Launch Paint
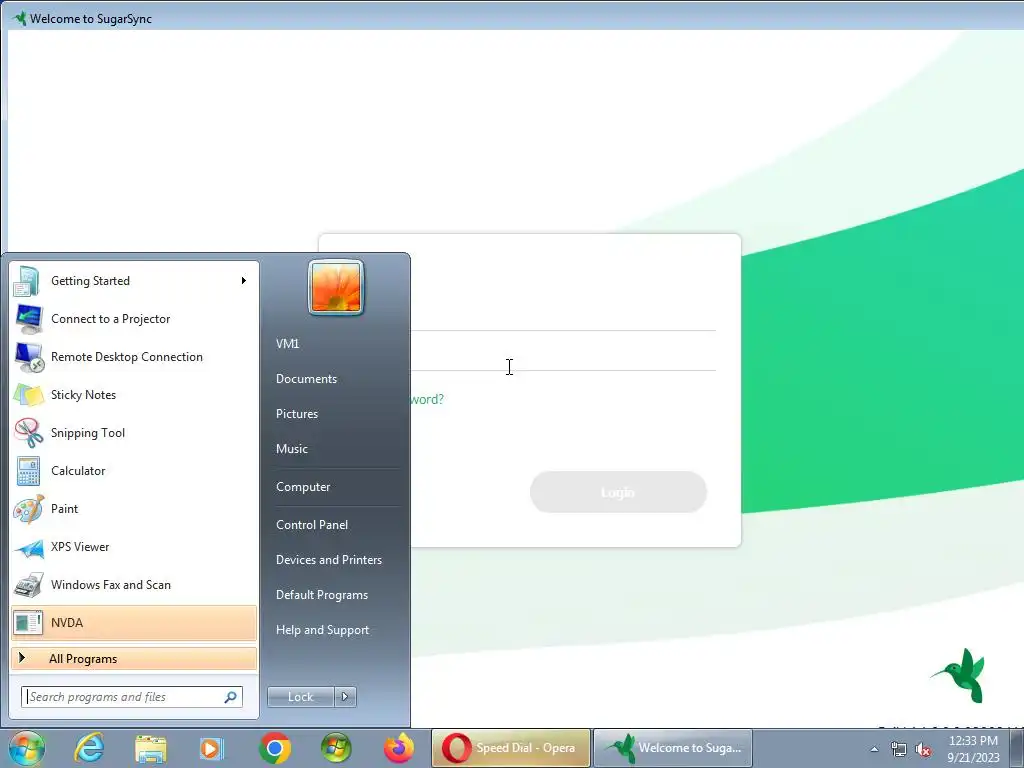Viewport: 1024px width, 768px height. (x=134, y=509)
